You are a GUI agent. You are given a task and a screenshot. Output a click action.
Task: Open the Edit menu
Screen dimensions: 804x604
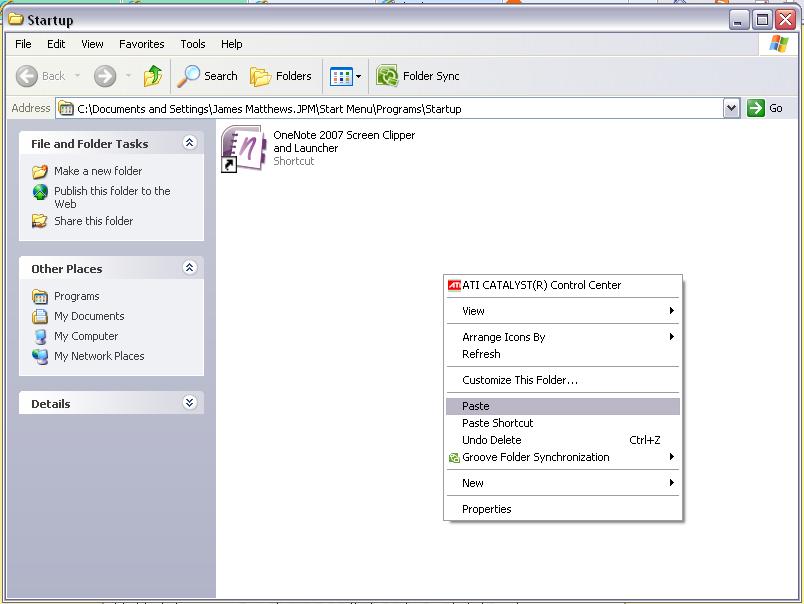(x=56, y=44)
